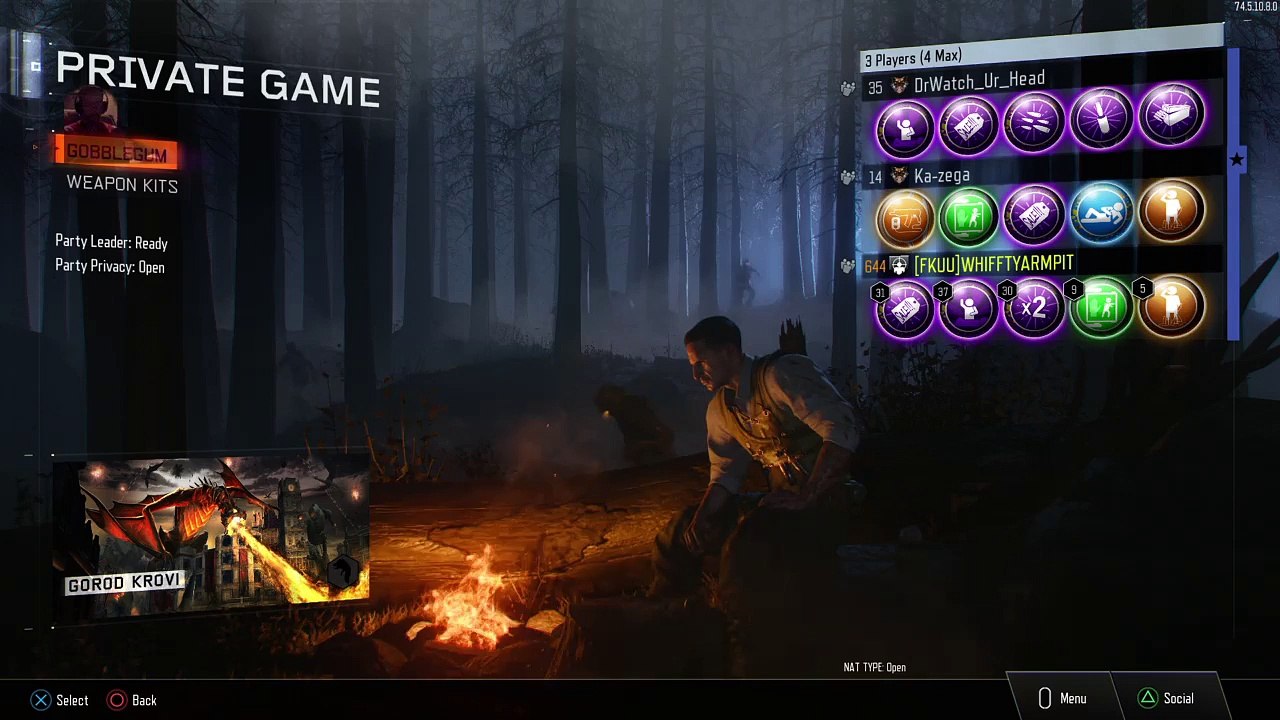Select WHIFFTYARMPIT's purple person gobblegum
The width and height of the screenshot is (1280, 720).
[969, 308]
